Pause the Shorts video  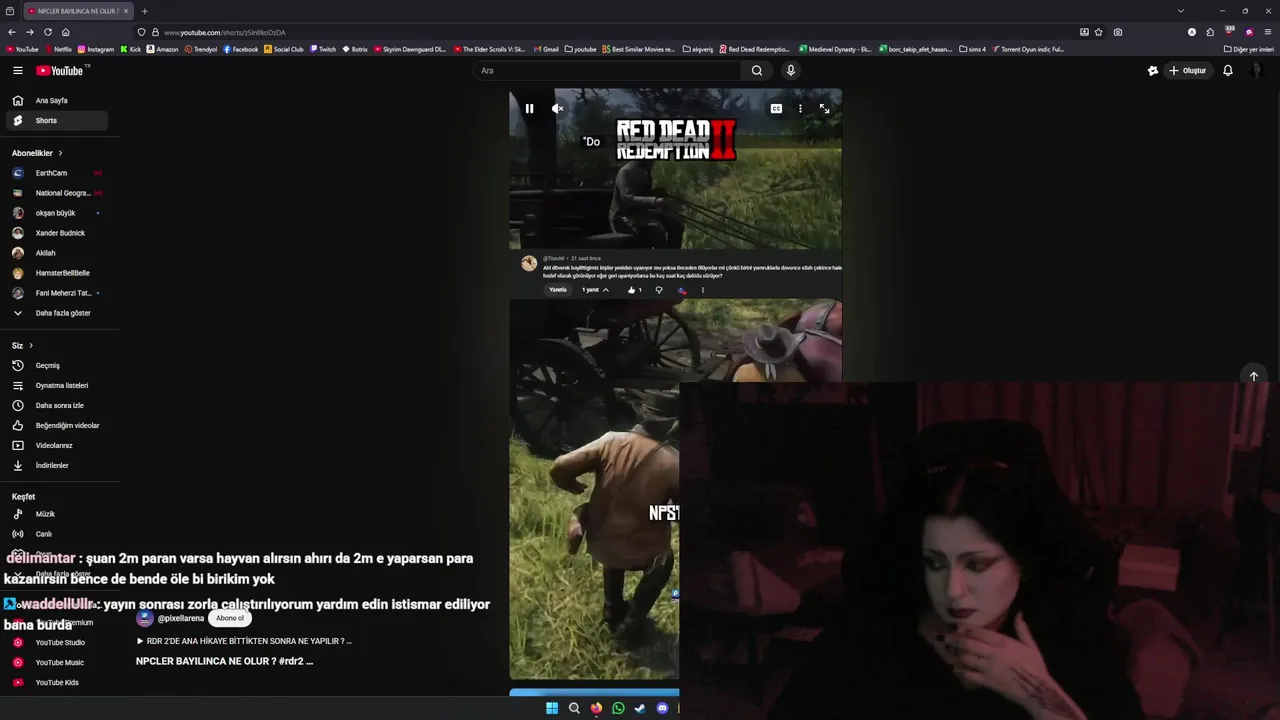coord(529,108)
